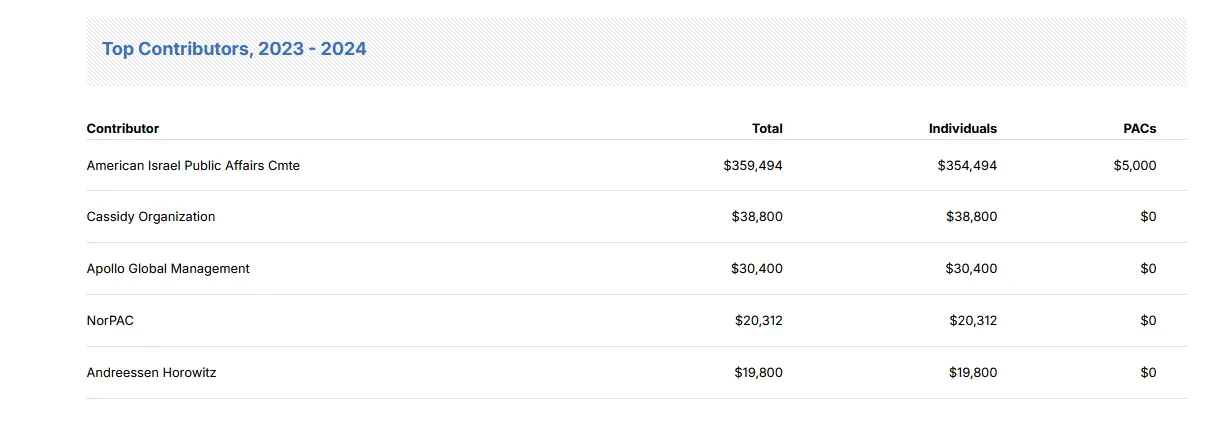Viewport: 1221px width, 430px height.
Task: Click $20,312 in the Individuals column
Action: [973, 320]
